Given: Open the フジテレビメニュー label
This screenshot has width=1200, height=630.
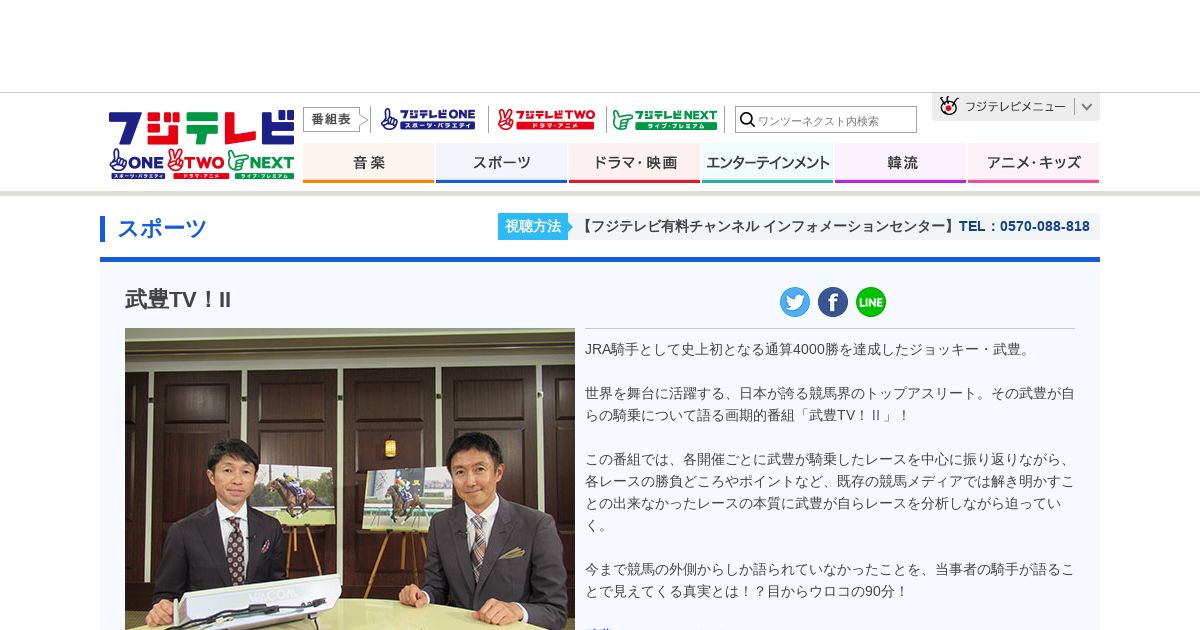Looking at the screenshot, I should click(x=1015, y=107).
